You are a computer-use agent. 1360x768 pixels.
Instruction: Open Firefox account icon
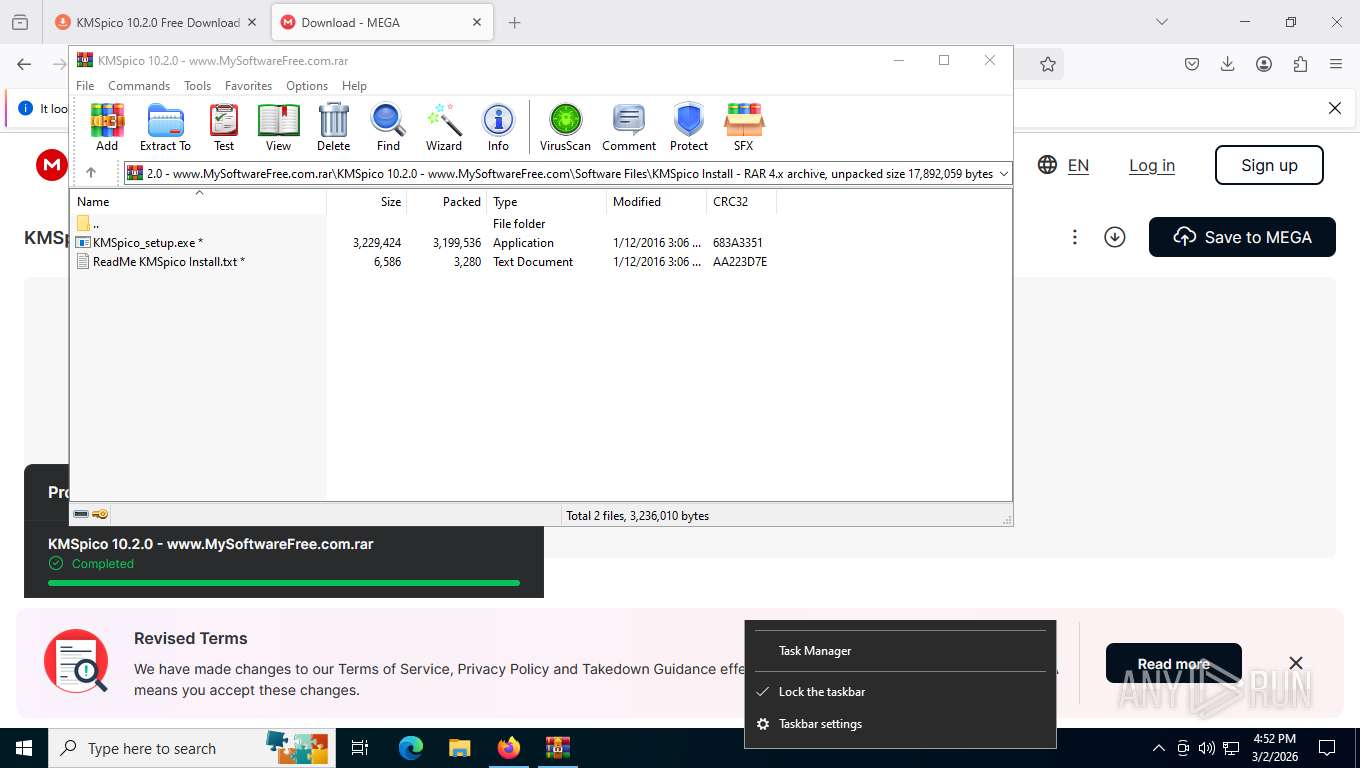[x=1264, y=64]
